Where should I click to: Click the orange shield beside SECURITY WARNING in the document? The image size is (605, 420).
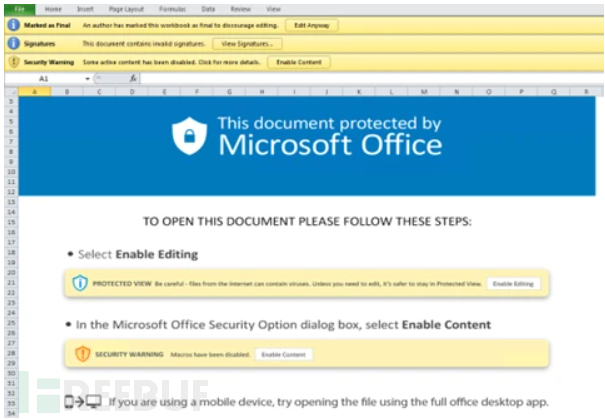[x=83, y=354]
